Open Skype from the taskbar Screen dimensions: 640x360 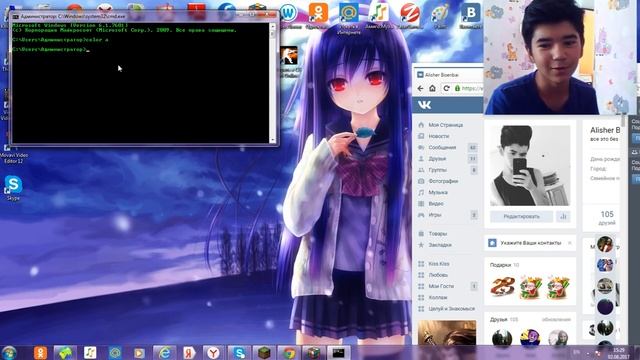(239, 353)
